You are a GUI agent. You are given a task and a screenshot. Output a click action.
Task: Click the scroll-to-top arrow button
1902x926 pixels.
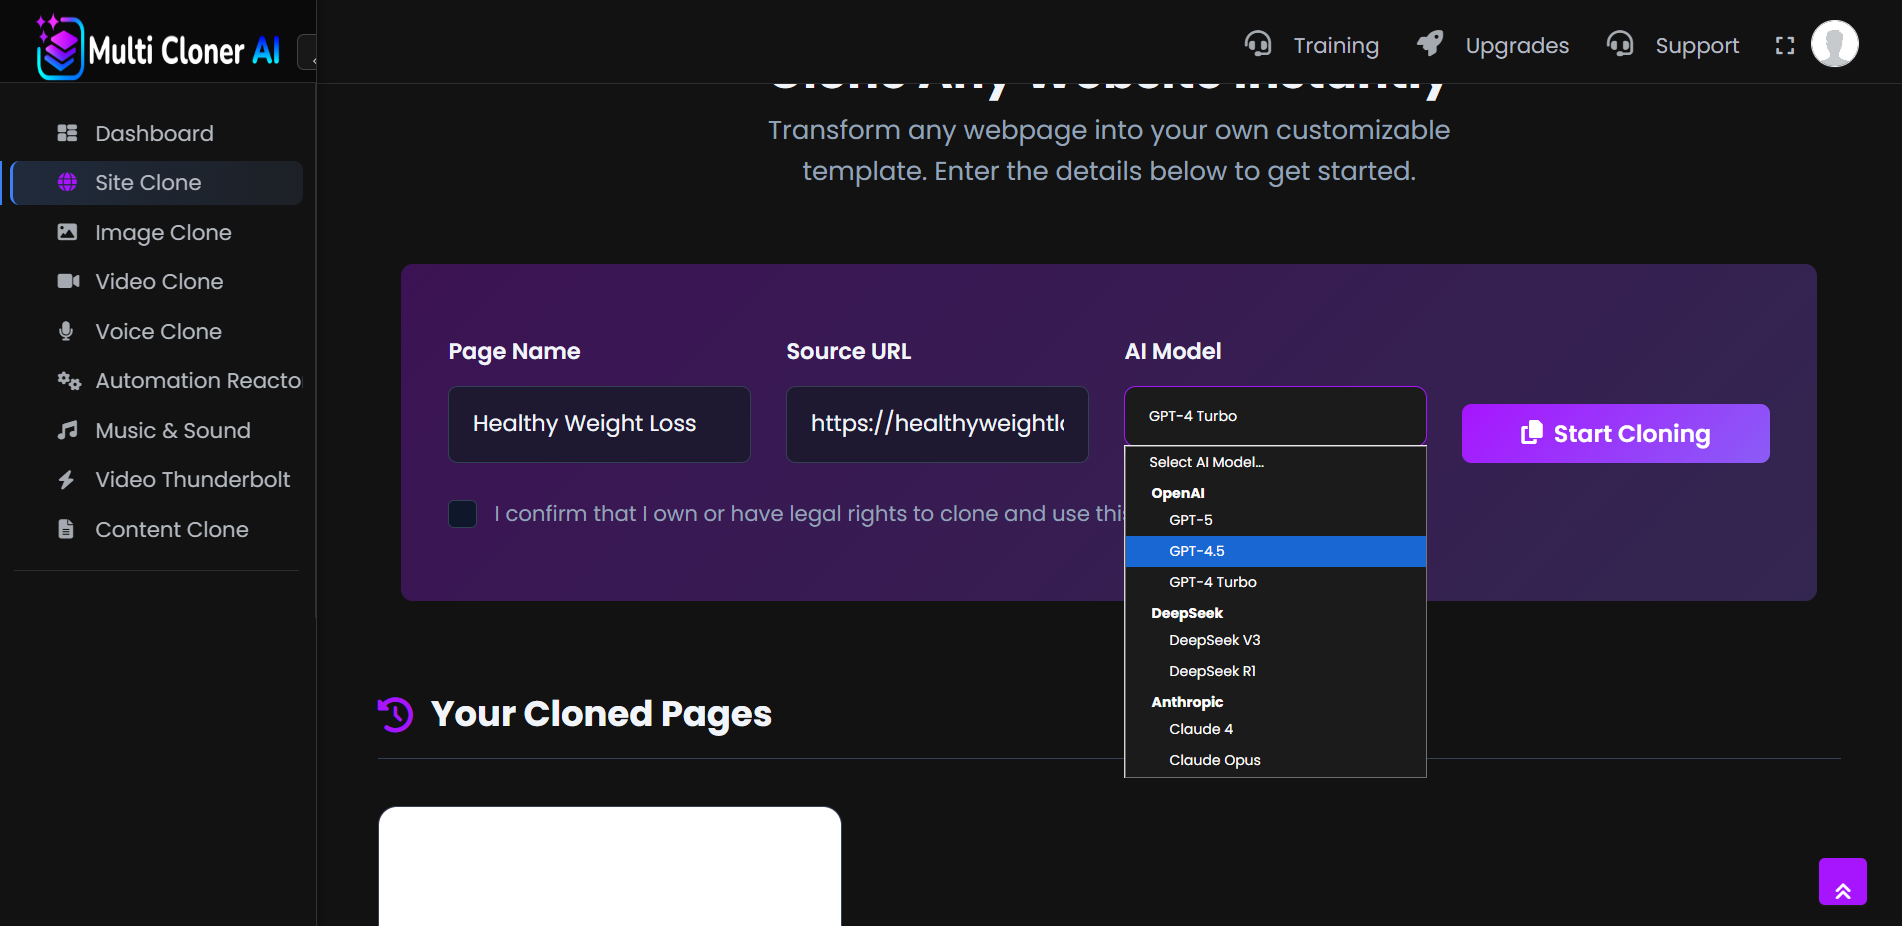pos(1842,882)
